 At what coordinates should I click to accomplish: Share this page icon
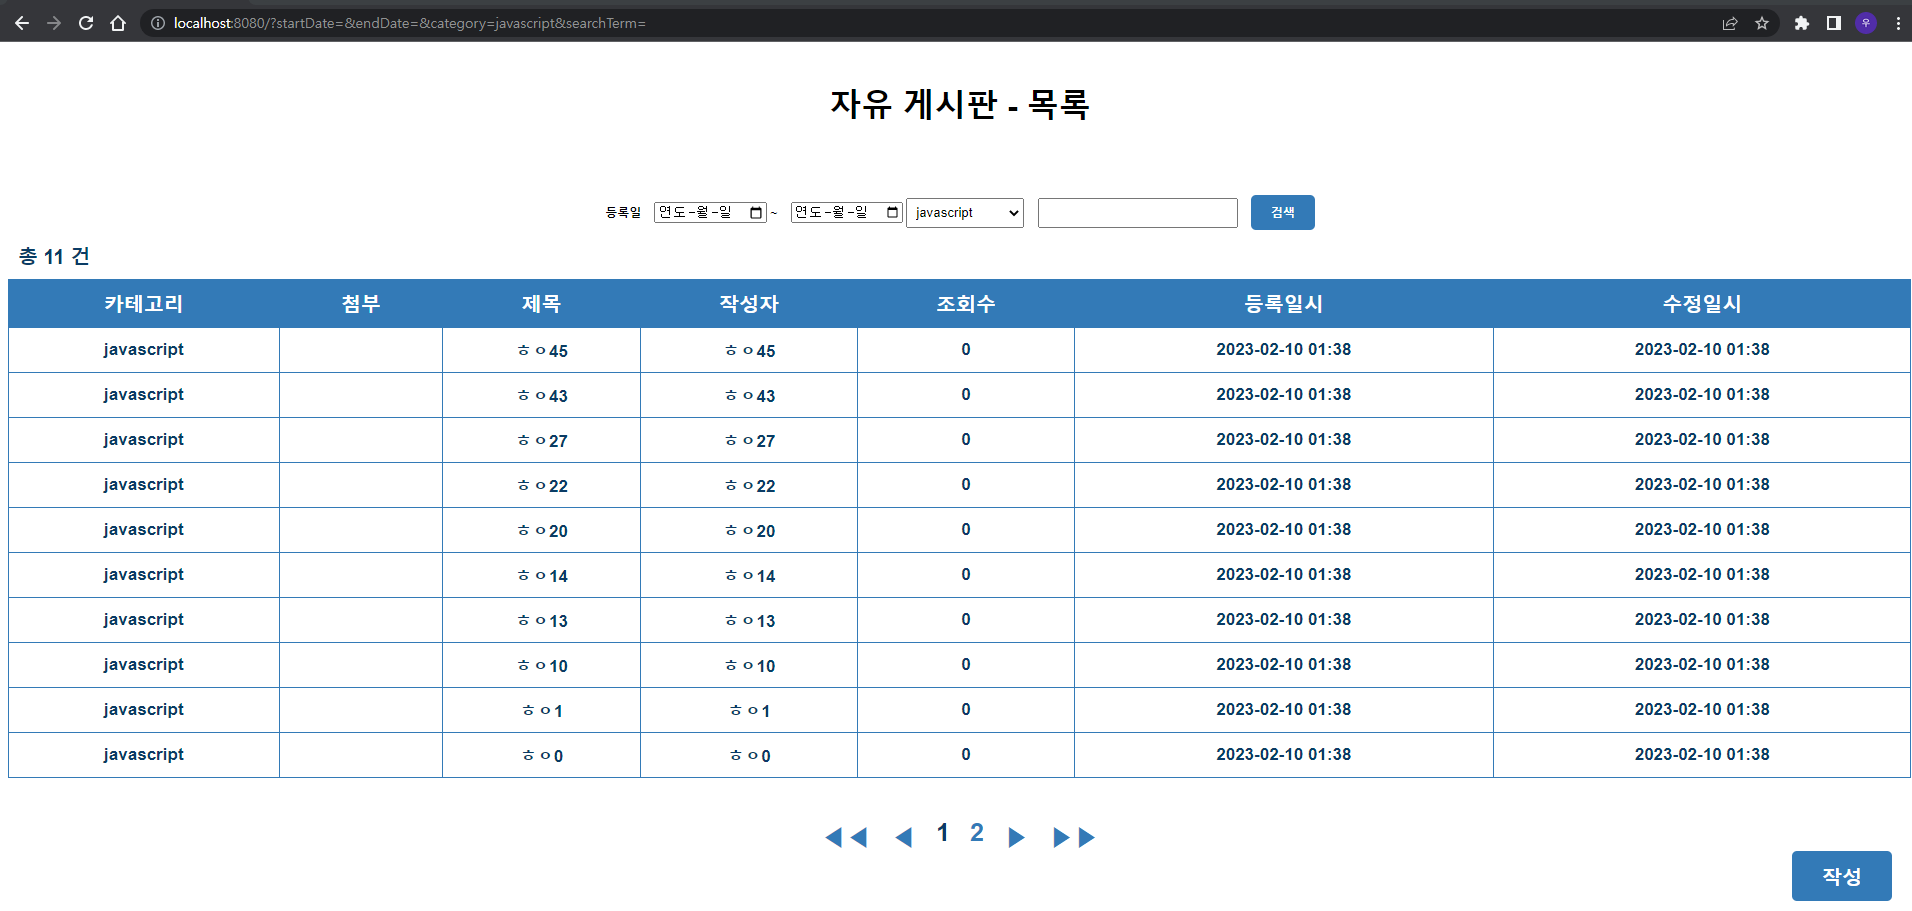pos(1730,23)
